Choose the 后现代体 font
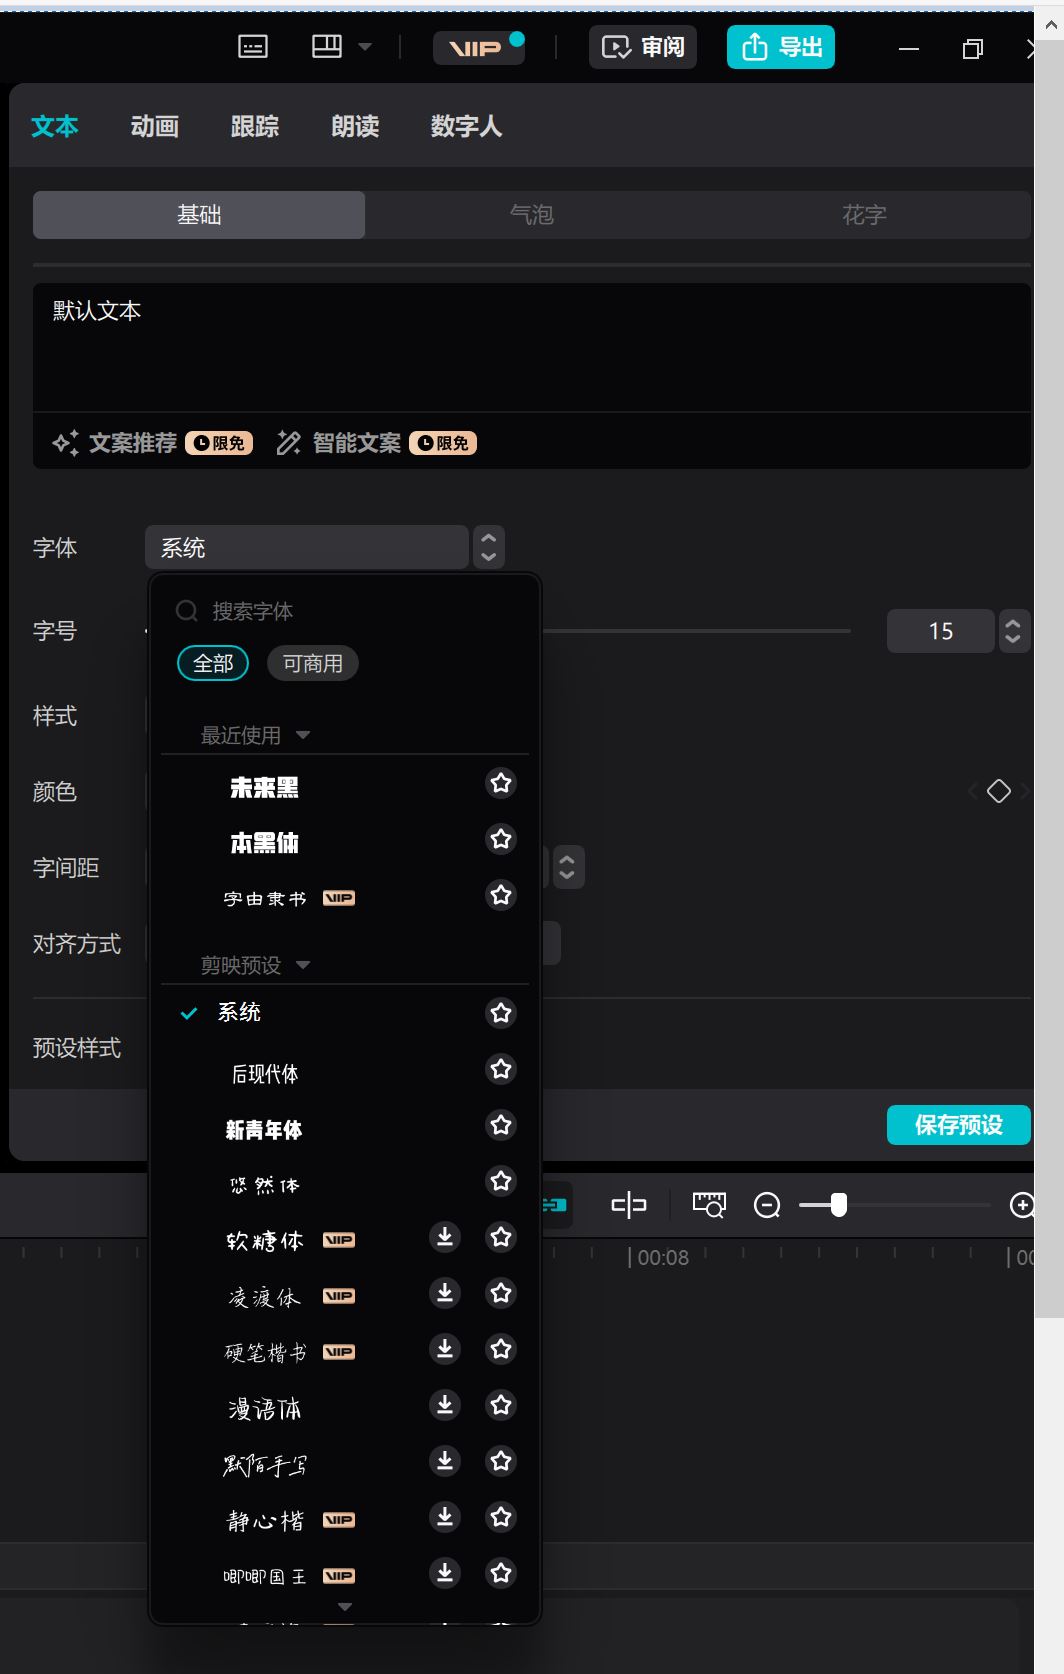1064x1674 pixels. coord(265,1073)
